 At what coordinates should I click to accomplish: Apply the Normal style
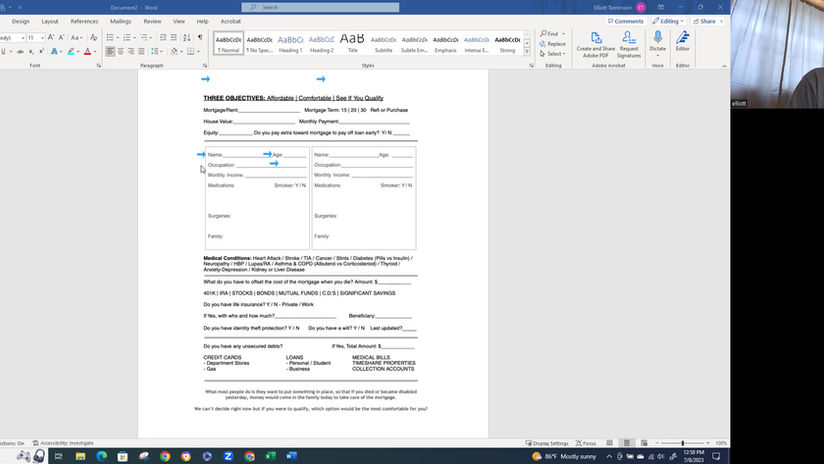[229, 43]
